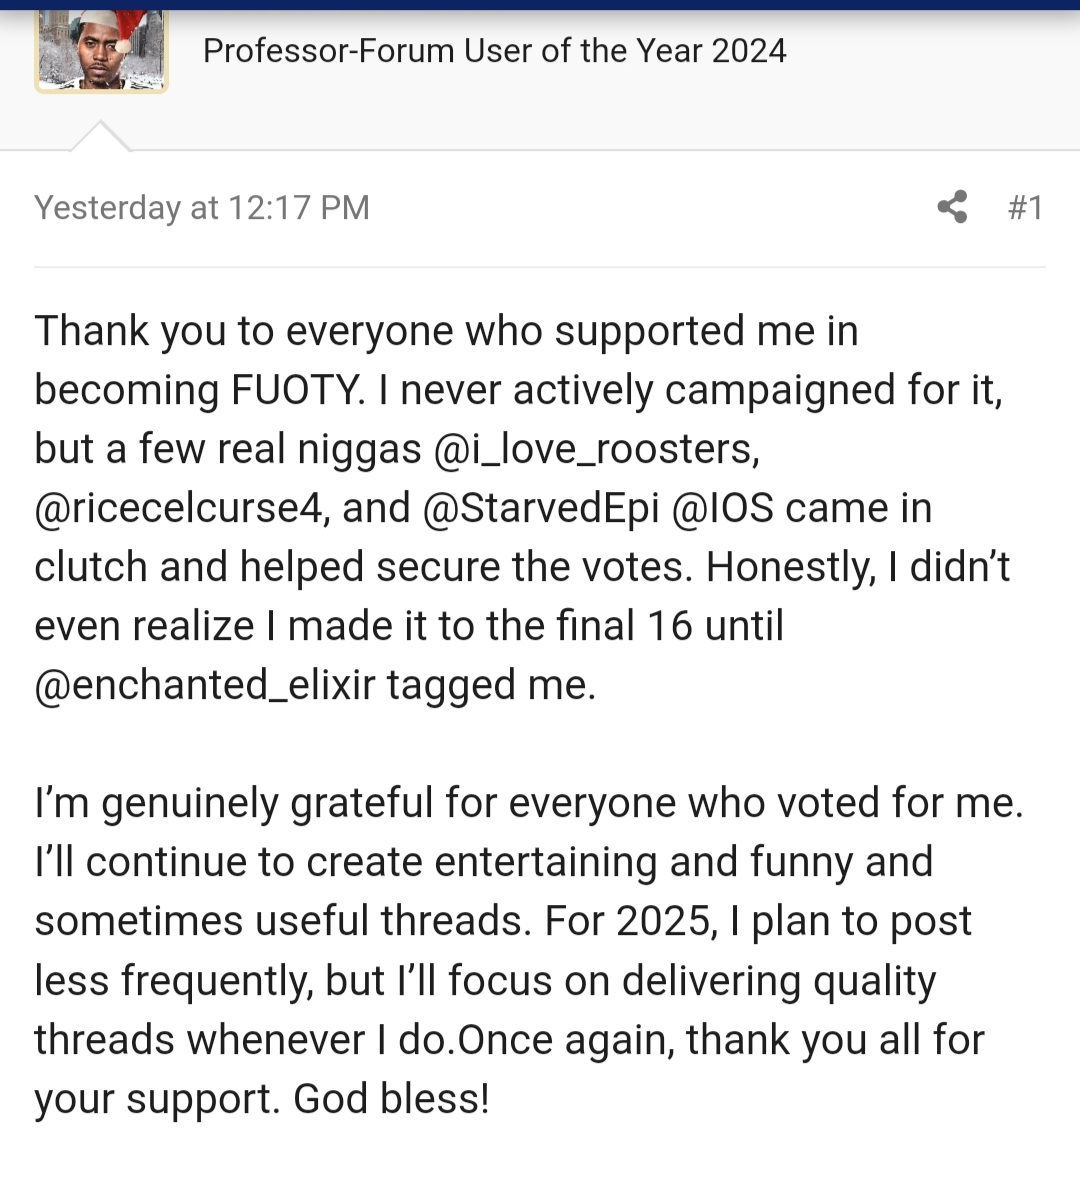Screen dimensions: 1080x1187
Task: Click the share icon beside post number
Action: tap(952, 207)
